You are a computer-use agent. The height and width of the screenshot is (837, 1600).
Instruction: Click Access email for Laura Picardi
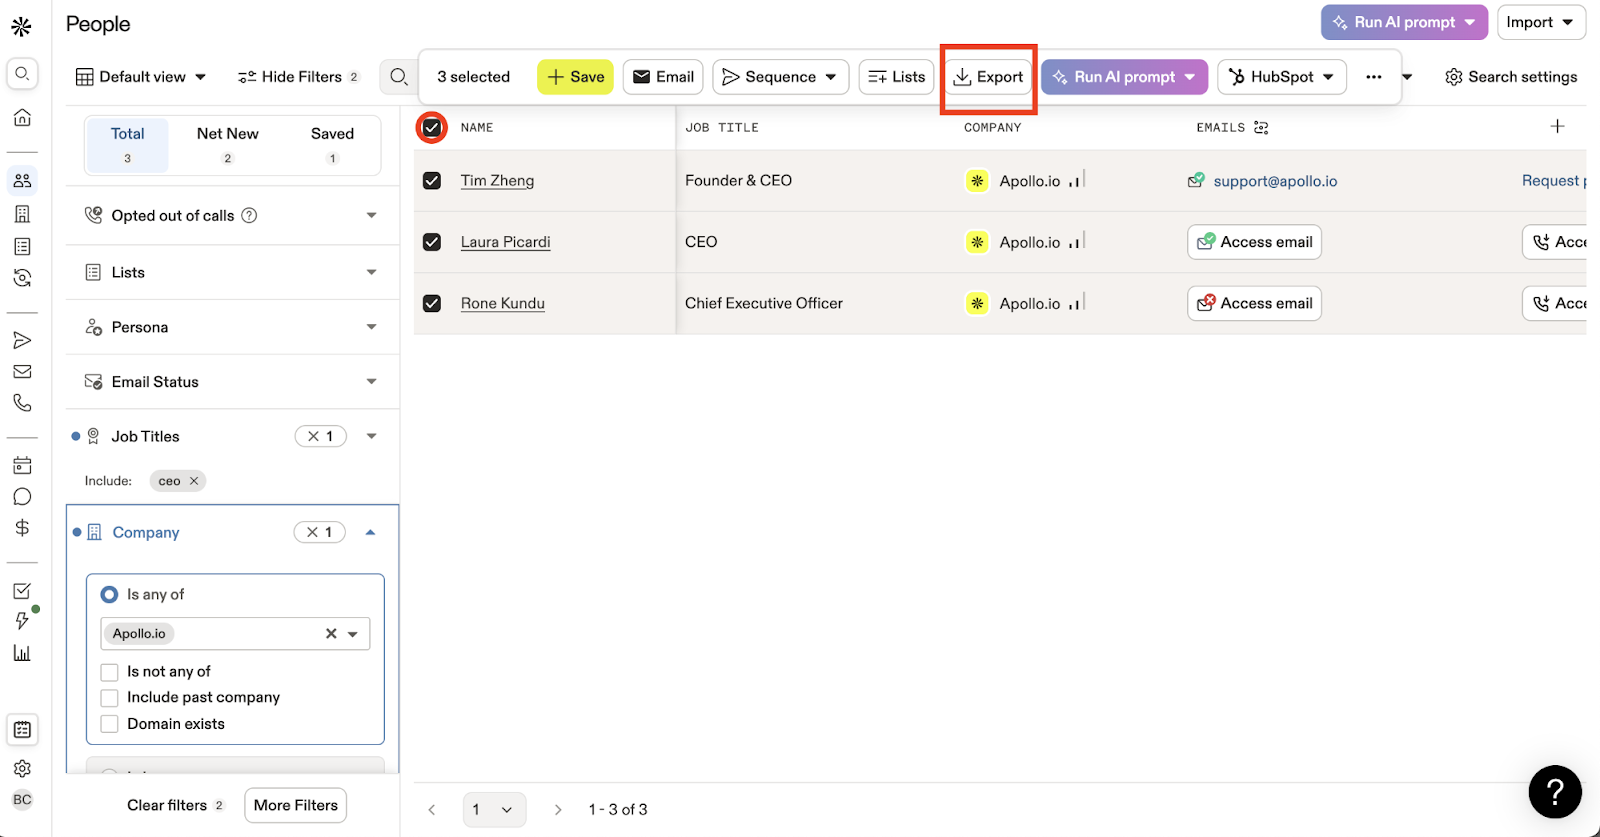1254,242
